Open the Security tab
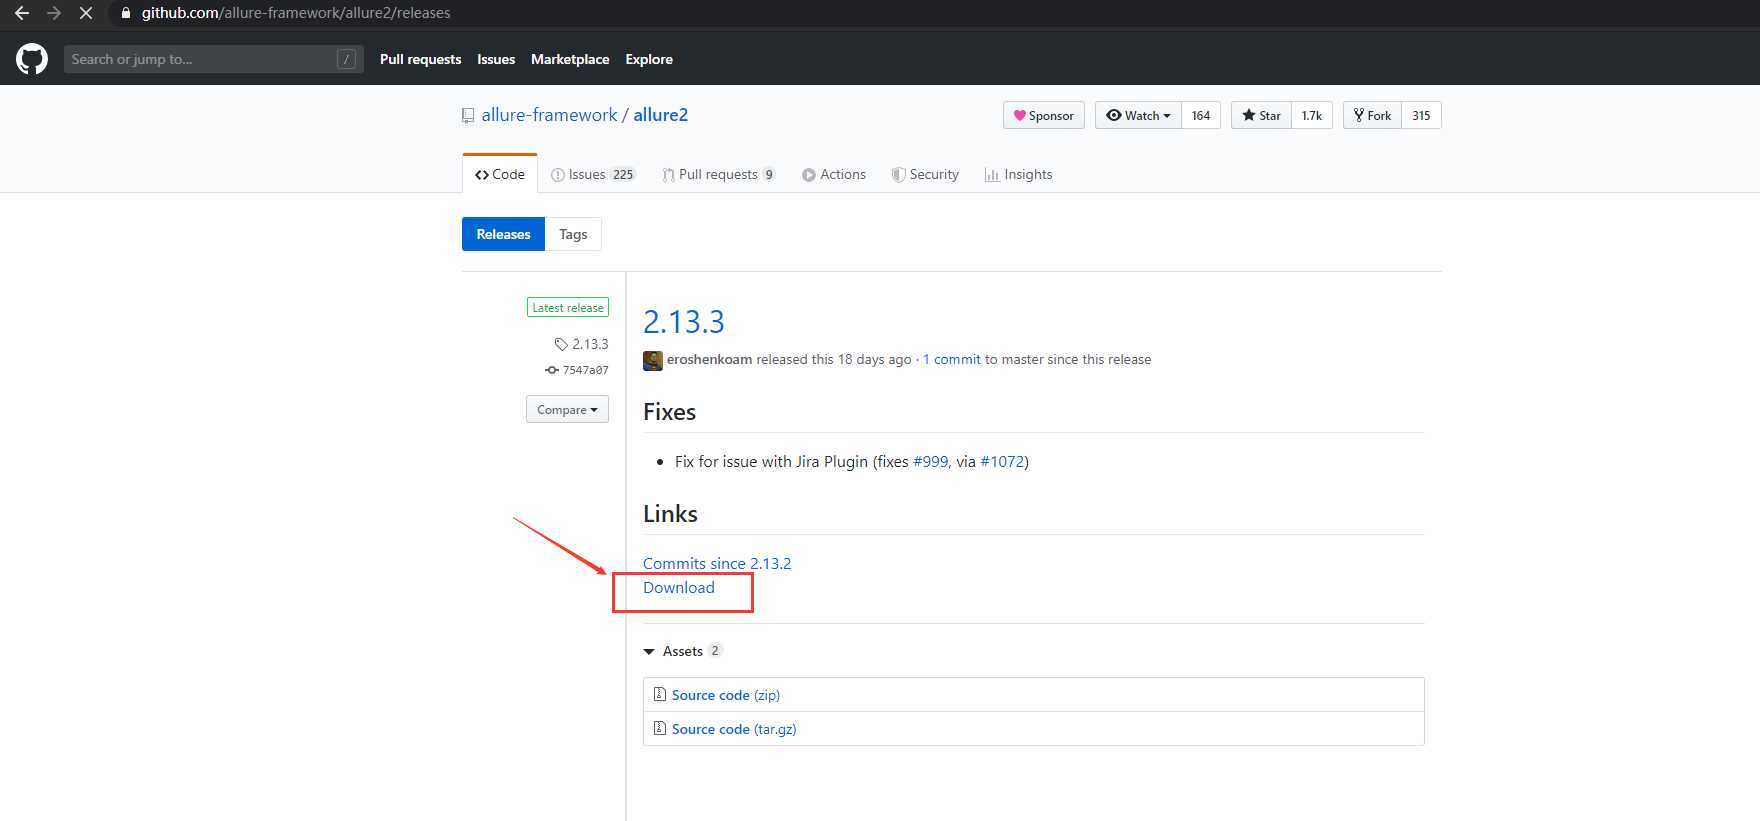Viewport: 1760px width, 821px height. (925, 174)
